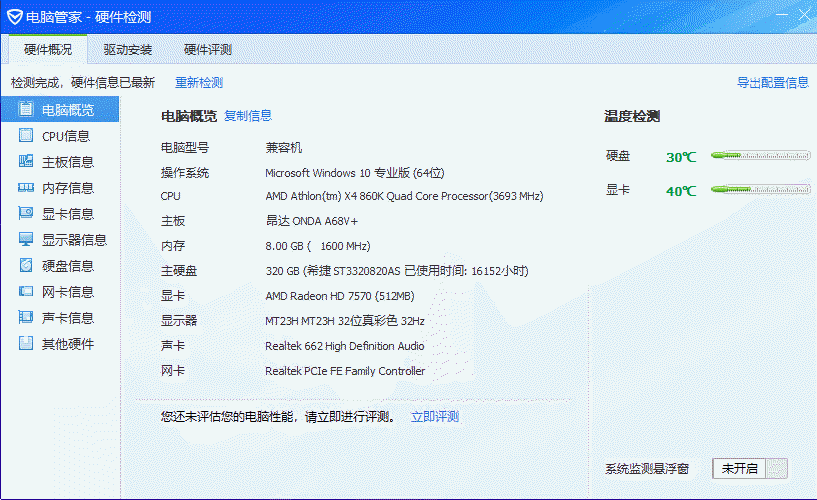This screenshot has width=817, height=500.
Task: Click the MT23H monitor value
Action: click(345, 321)
